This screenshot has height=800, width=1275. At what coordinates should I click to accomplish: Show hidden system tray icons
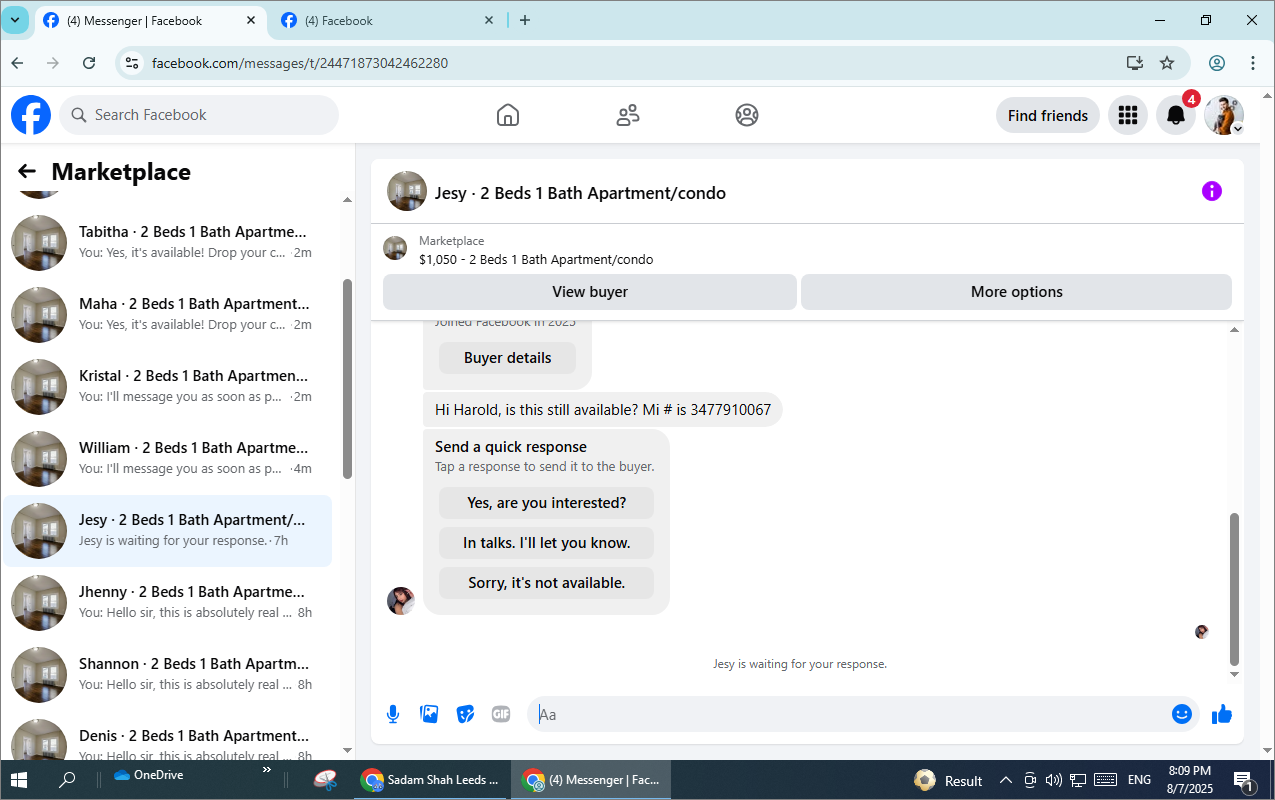click(1005, 780)
